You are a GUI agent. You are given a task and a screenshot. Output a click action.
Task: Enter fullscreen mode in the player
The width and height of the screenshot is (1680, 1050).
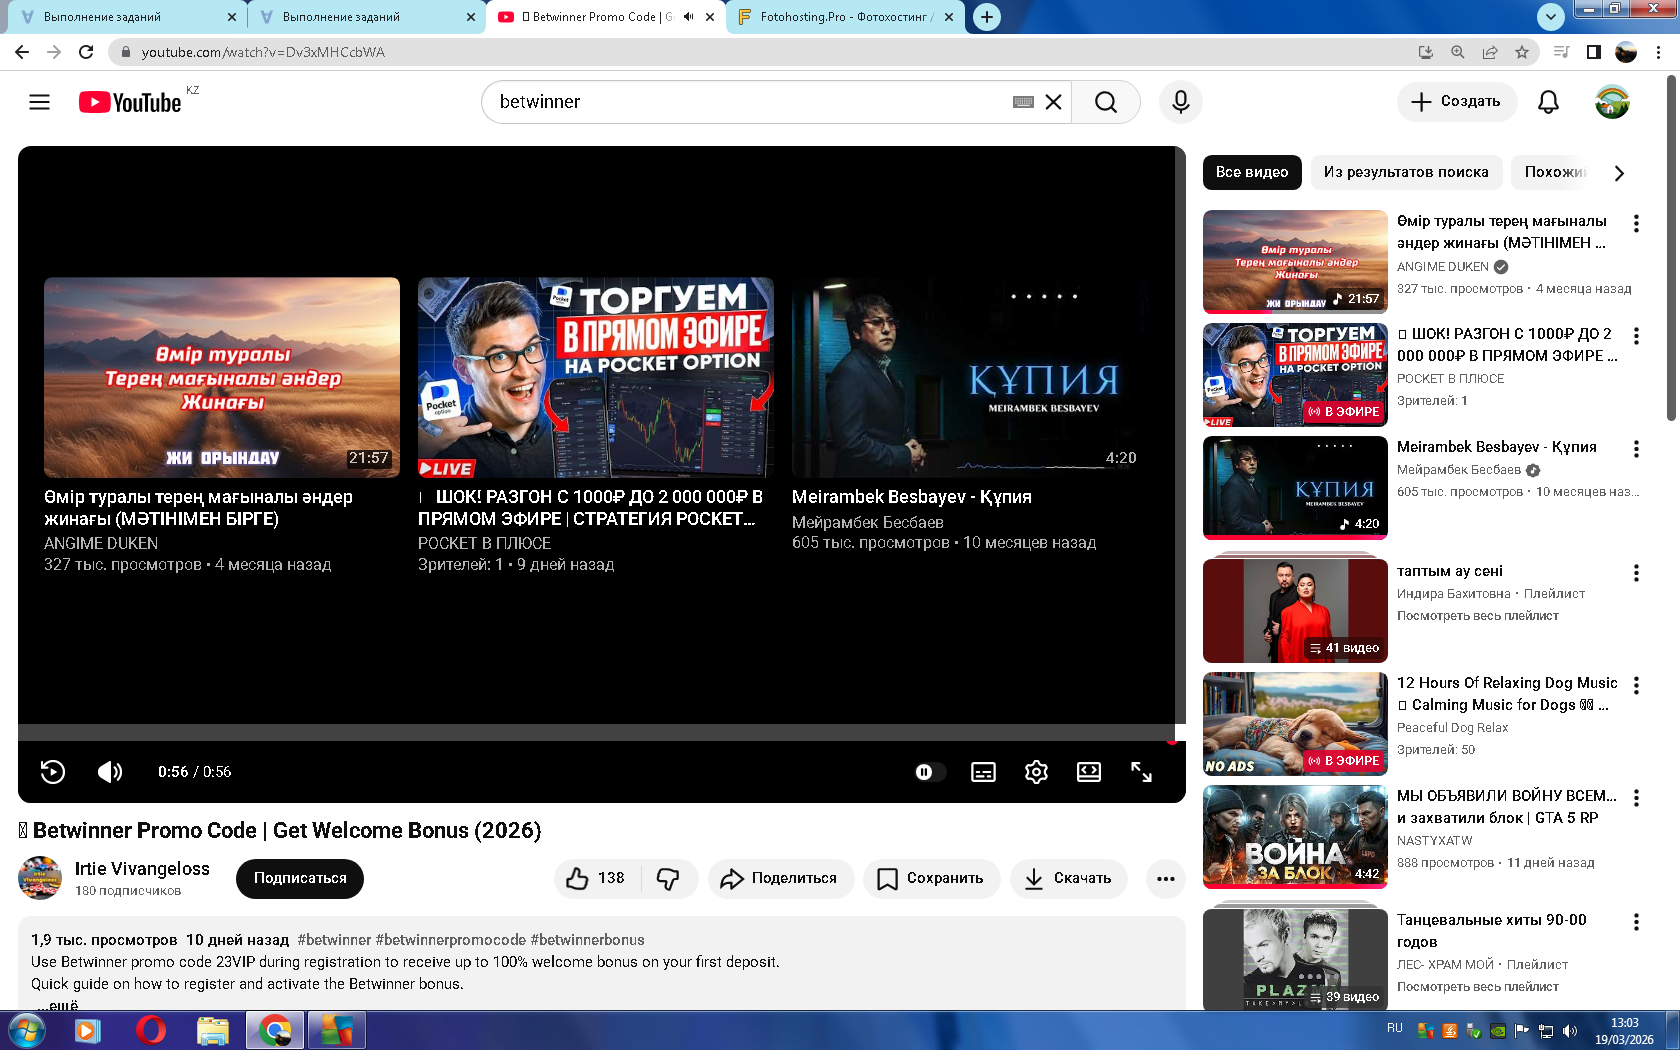tap(1141, 772)
